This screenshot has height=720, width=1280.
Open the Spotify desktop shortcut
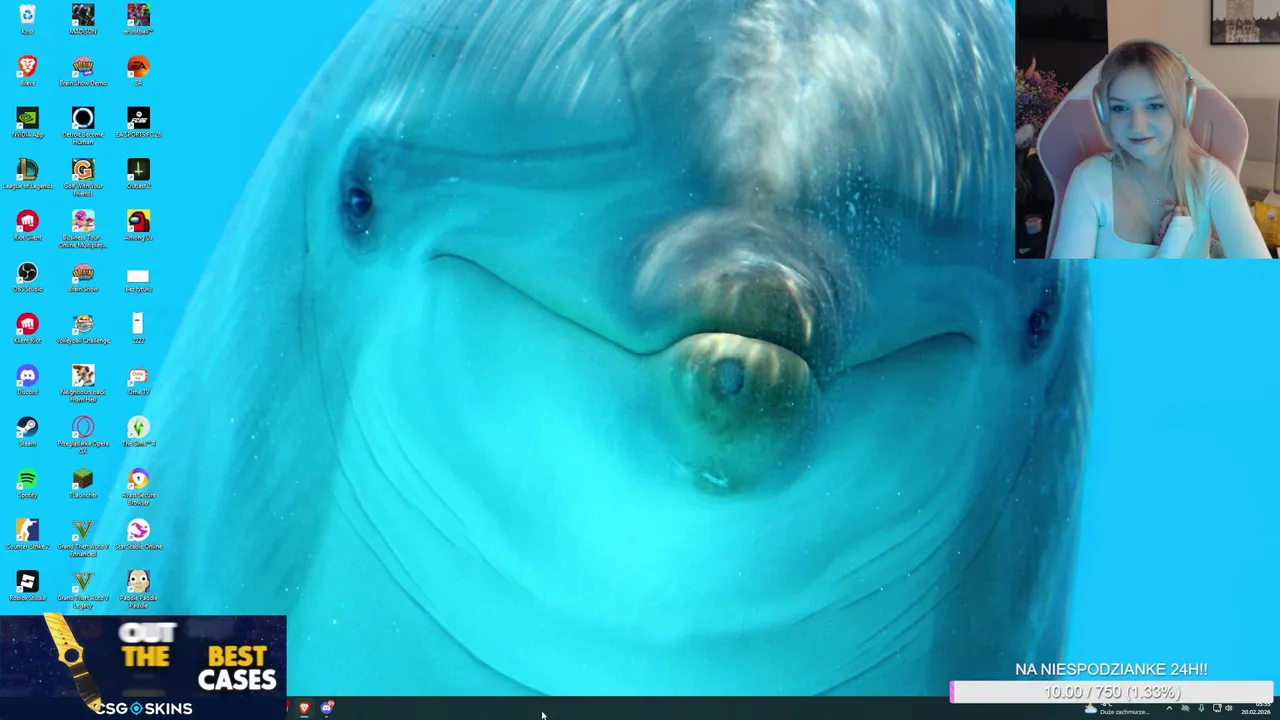click(x=27, y=483)
